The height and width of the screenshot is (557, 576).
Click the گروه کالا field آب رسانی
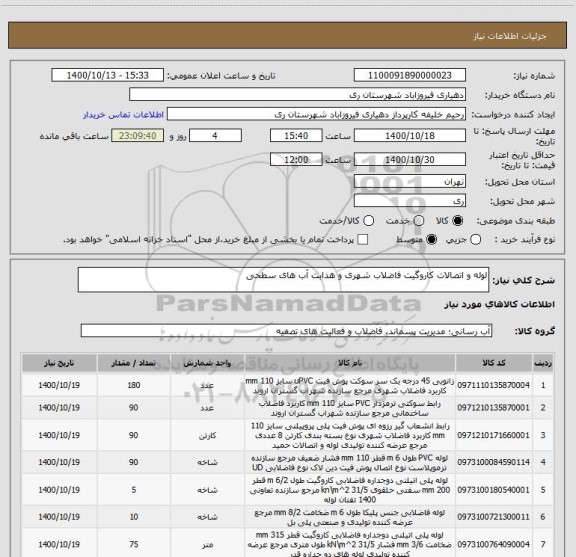[x=286, y=331]
